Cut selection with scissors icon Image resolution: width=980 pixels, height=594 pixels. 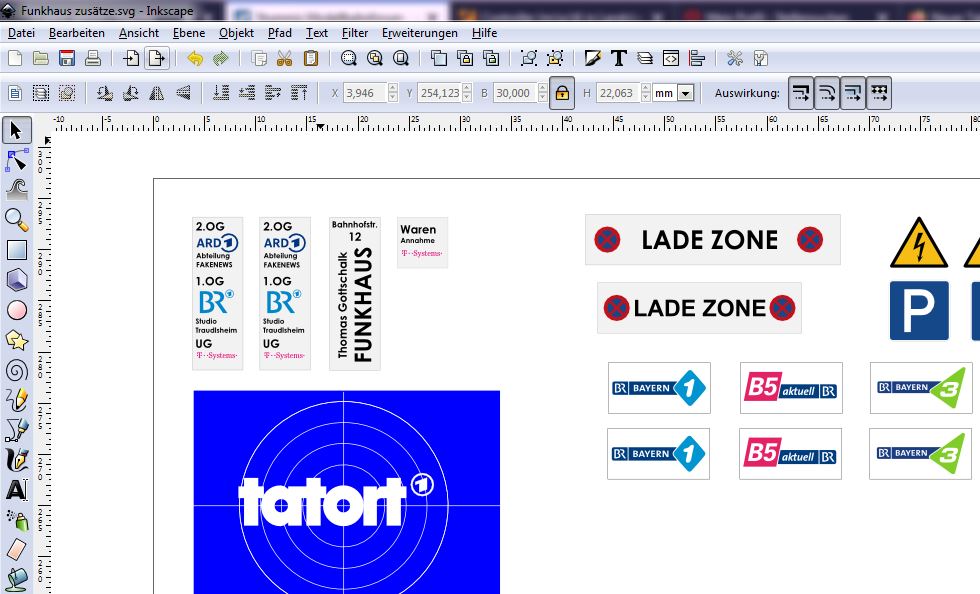coord(284,59)
